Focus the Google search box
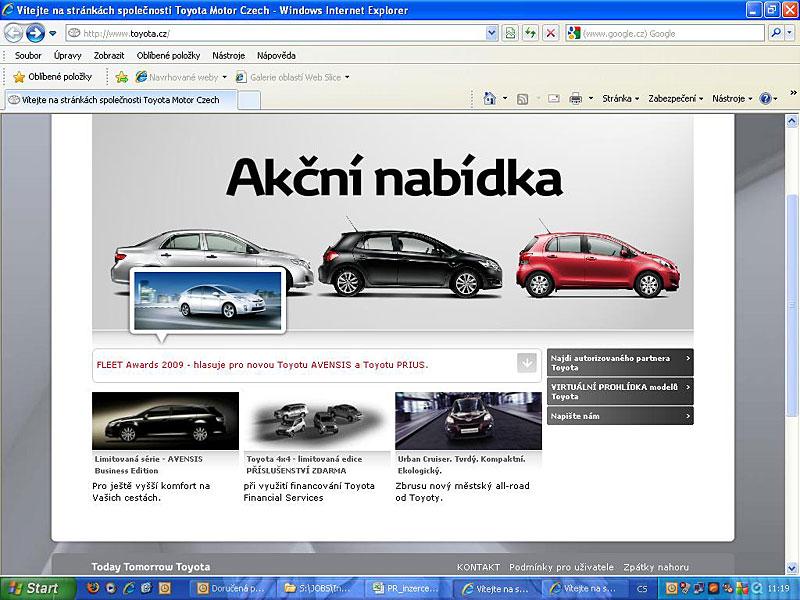 (671, 34)
